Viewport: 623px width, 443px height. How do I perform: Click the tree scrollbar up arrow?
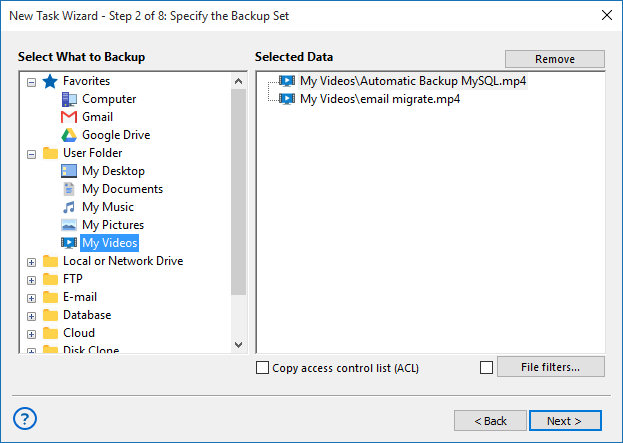238,81
